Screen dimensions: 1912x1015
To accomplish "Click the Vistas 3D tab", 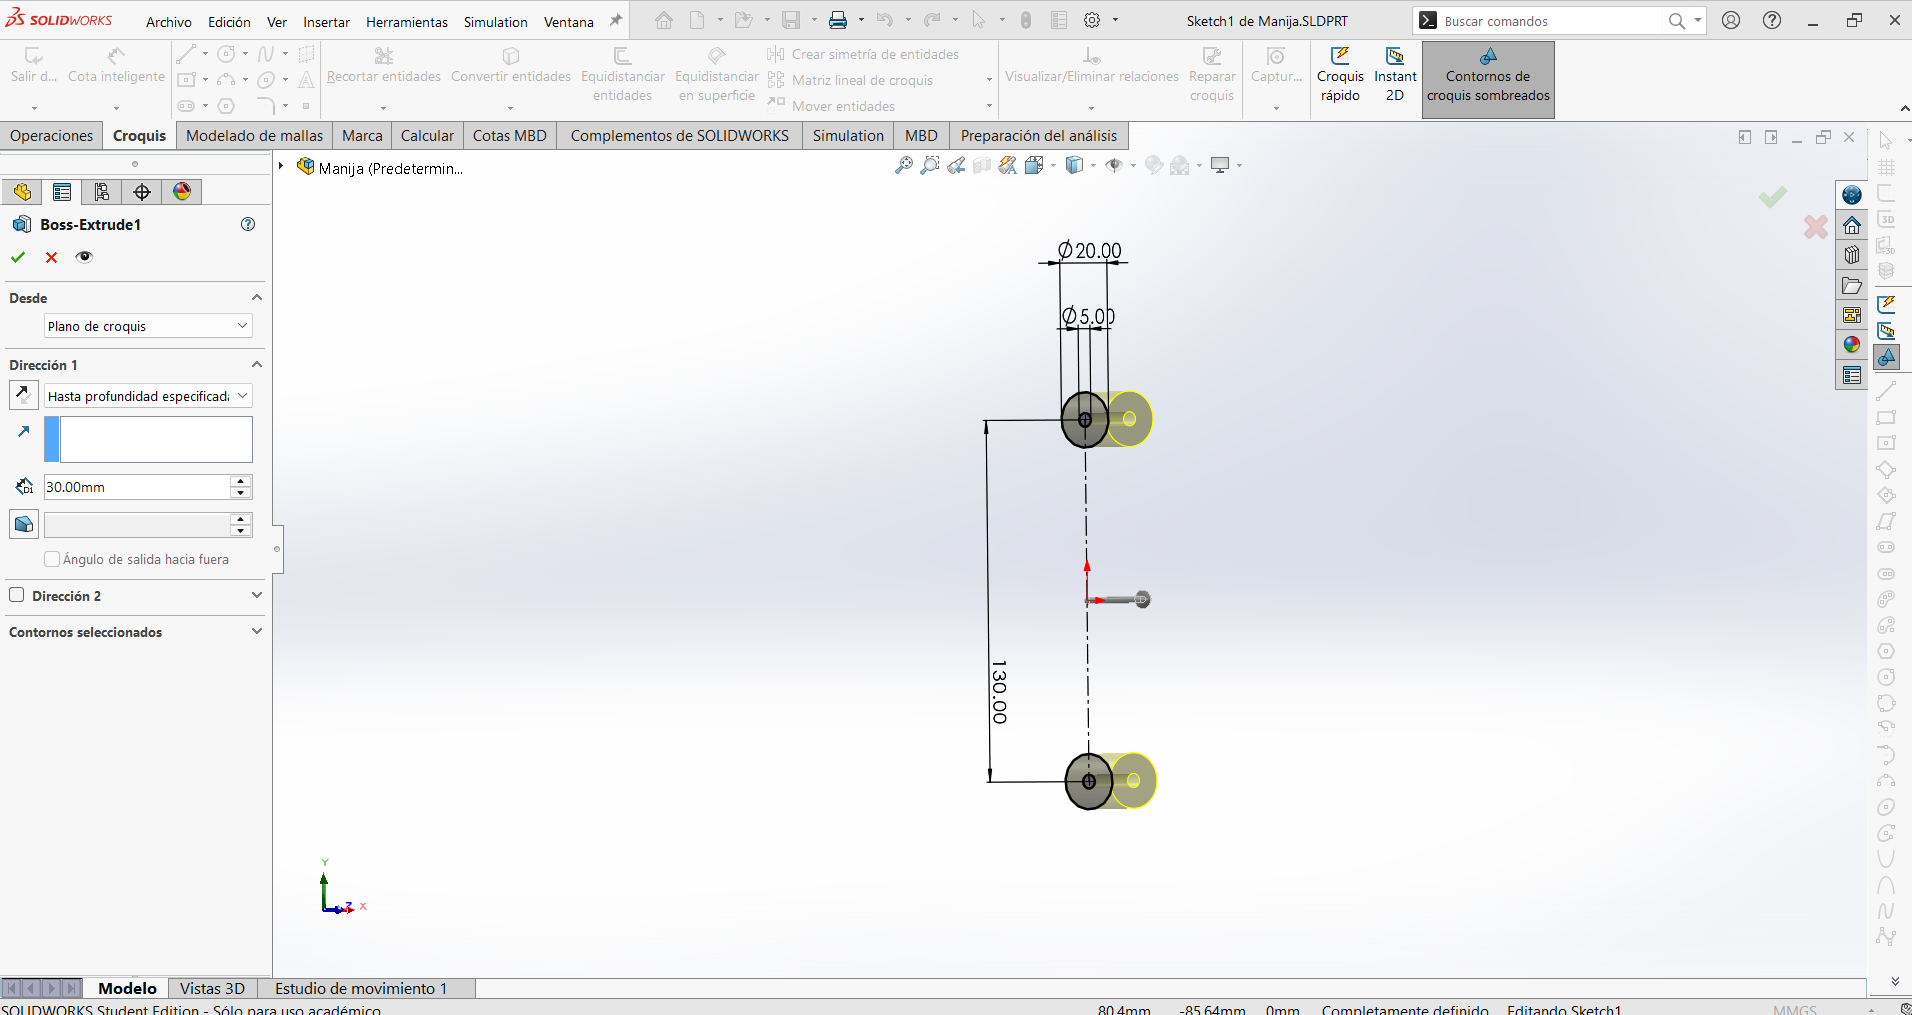I will click(212, 988).
